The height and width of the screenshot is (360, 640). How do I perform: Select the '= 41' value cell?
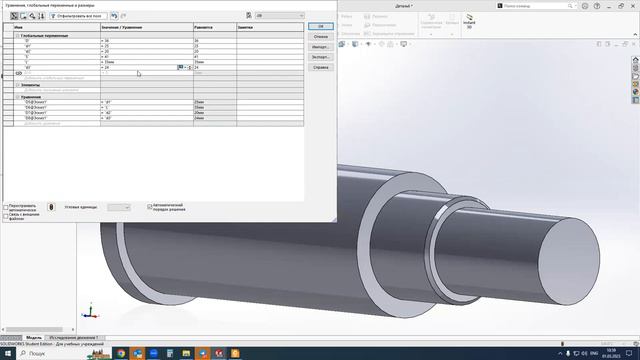(x=147, y=57)
